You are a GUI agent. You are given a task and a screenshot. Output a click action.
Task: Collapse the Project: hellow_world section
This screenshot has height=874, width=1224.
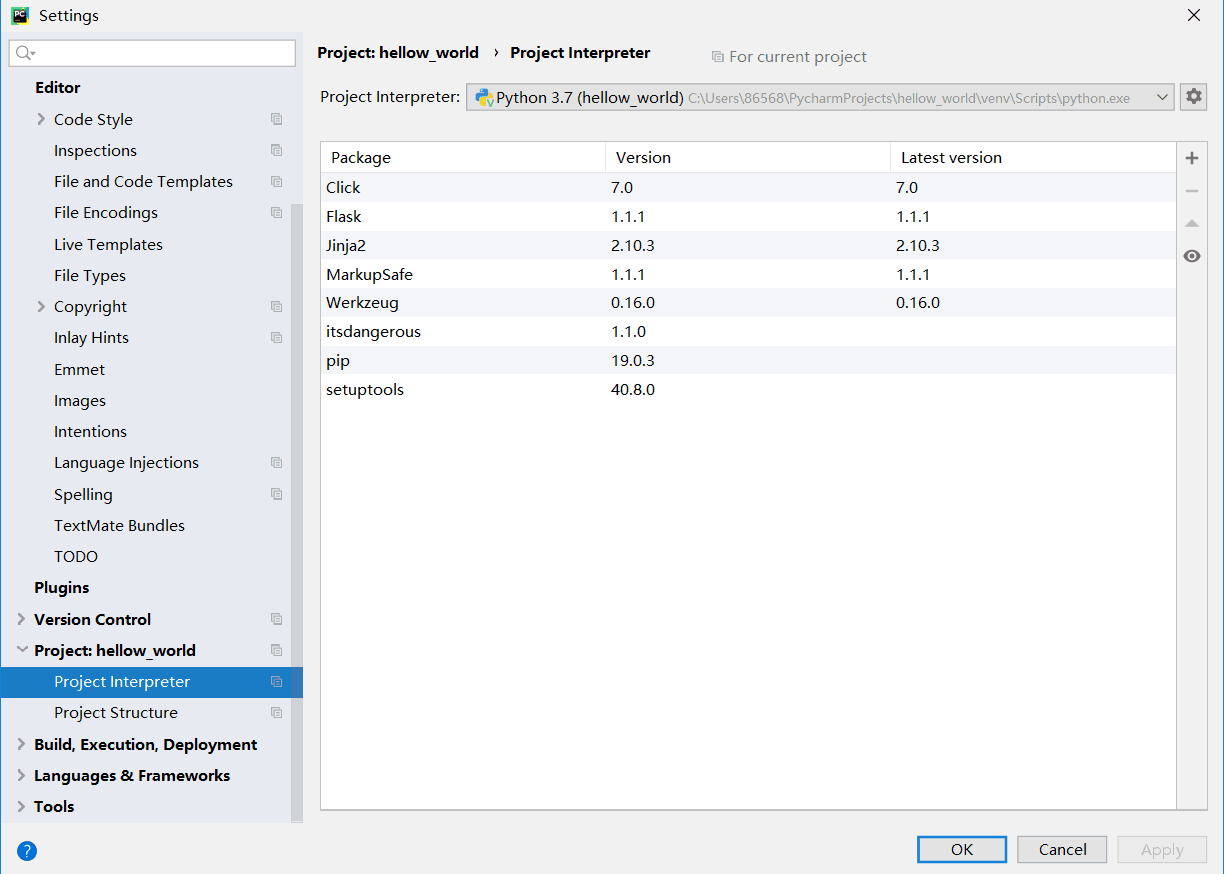click(21, 650)
